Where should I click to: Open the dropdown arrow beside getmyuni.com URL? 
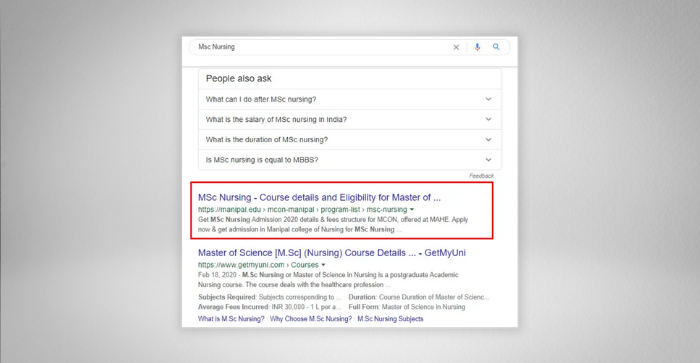(x=323, y=265)
